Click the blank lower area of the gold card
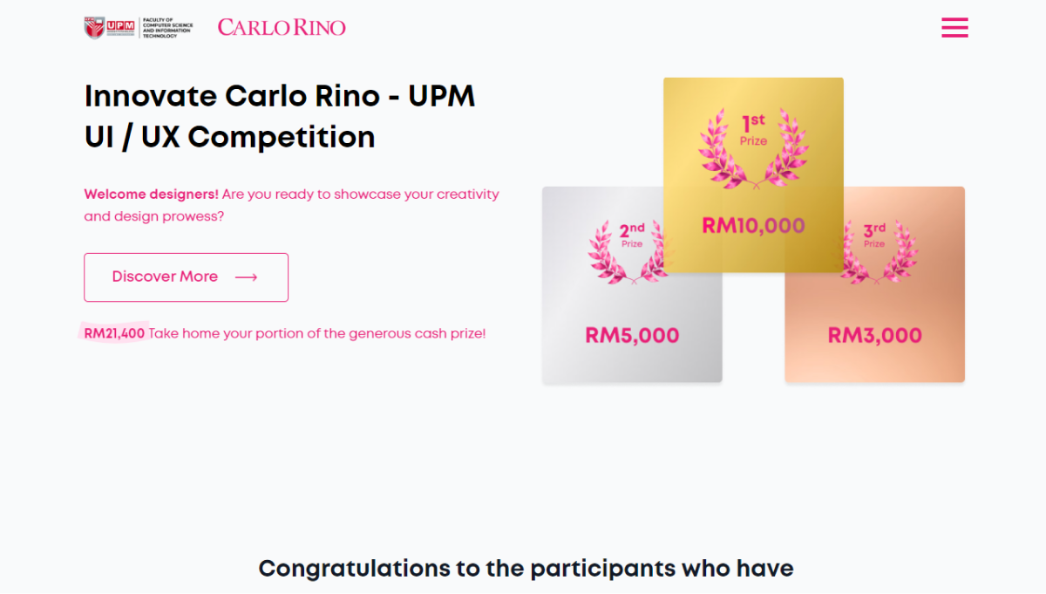Image resolution: width=1046 pixels, height=594 pixels. (x=753, y=256)
